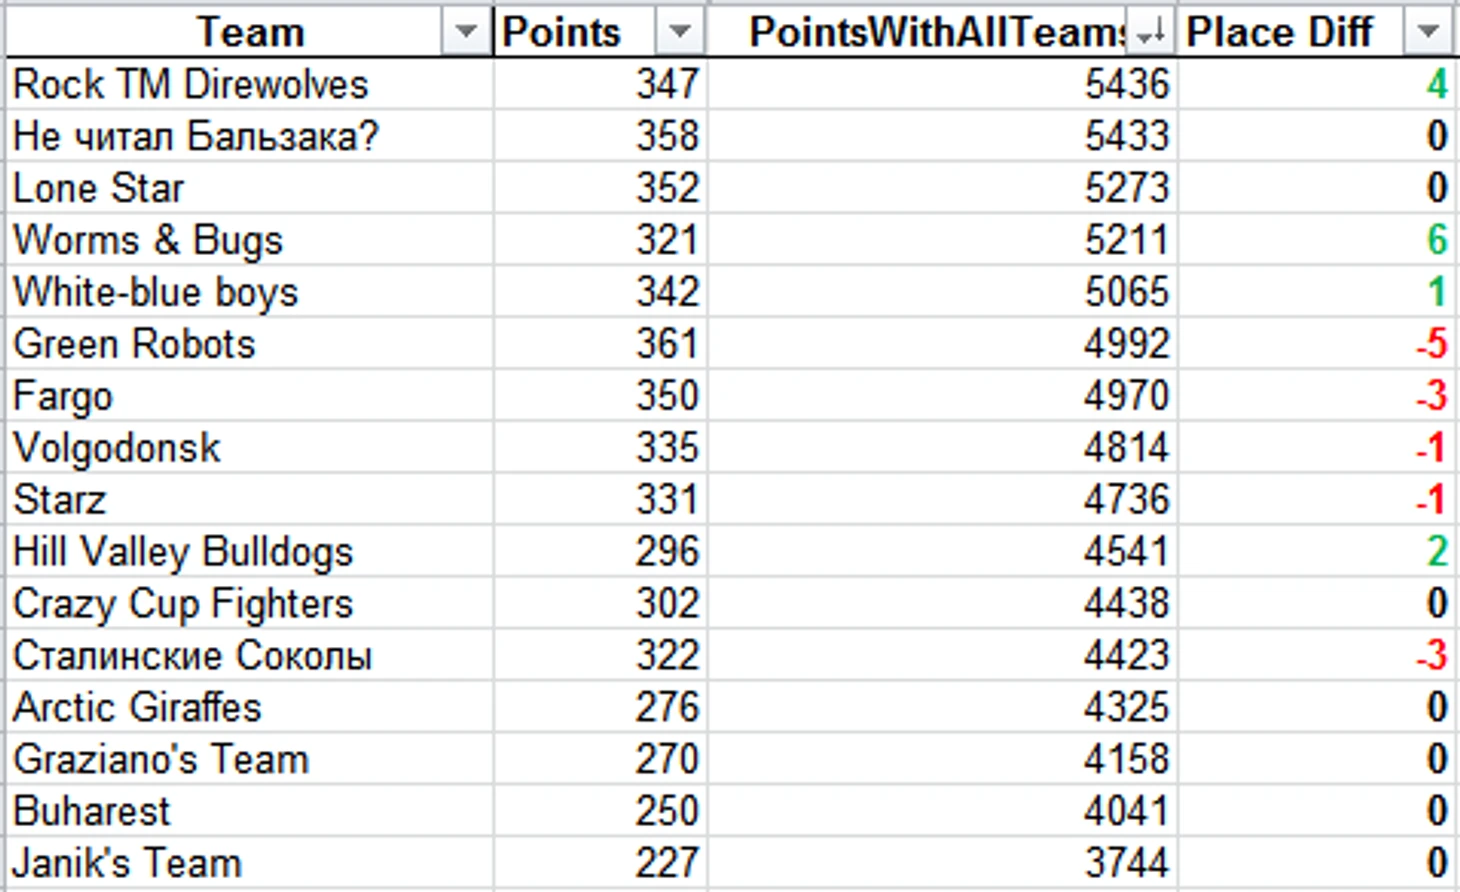
Task: Click the Graziano's Team cell
Action: [249, 760]
